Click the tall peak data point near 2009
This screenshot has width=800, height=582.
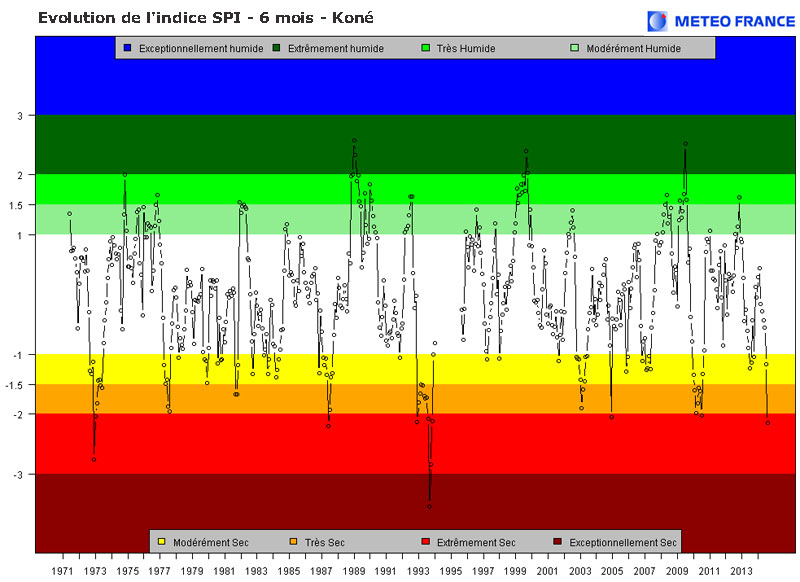685,144
